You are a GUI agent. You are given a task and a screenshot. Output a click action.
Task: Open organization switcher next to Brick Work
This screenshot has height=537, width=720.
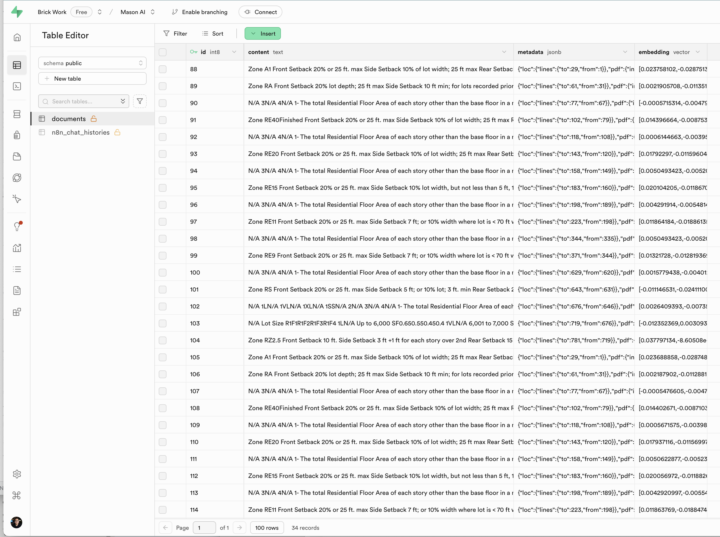pos(100,12)
